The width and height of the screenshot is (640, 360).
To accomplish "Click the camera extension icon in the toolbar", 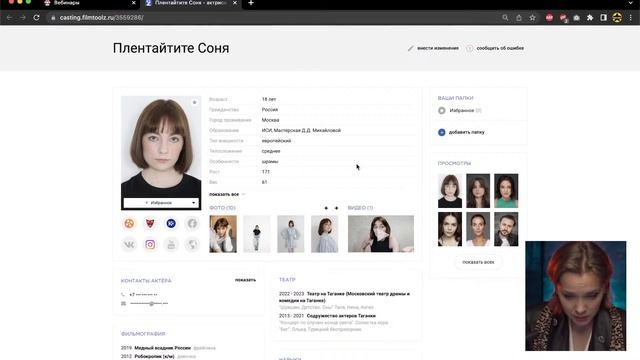I will [x=576, y=18].
